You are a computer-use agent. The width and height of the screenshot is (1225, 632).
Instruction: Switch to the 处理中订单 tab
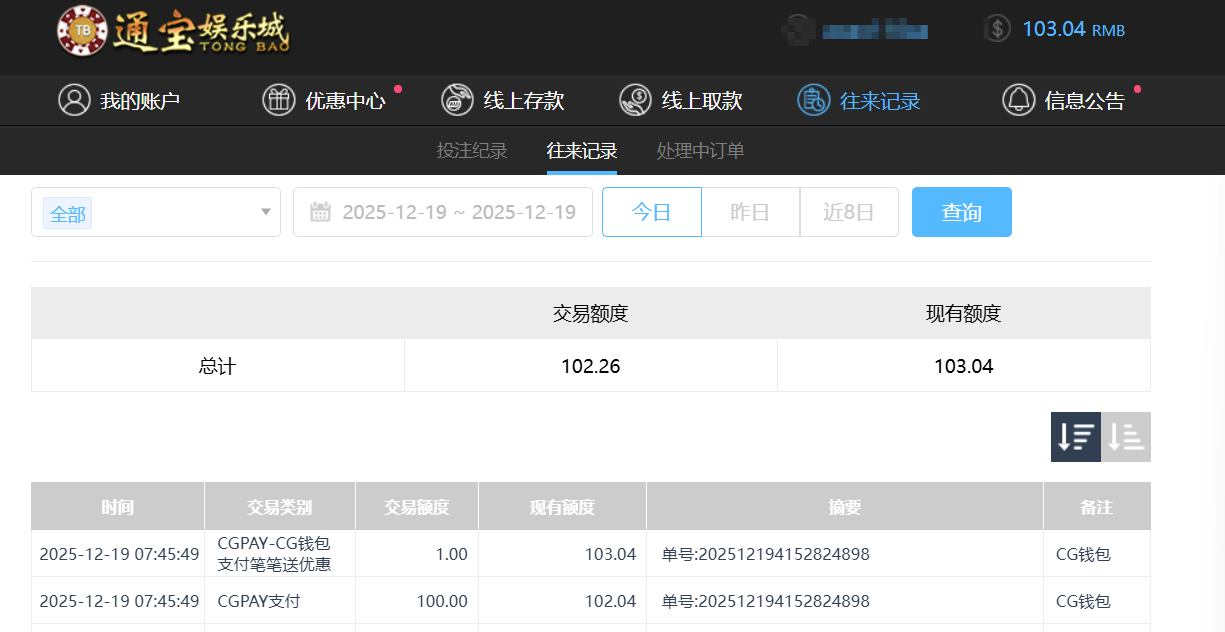700,151
